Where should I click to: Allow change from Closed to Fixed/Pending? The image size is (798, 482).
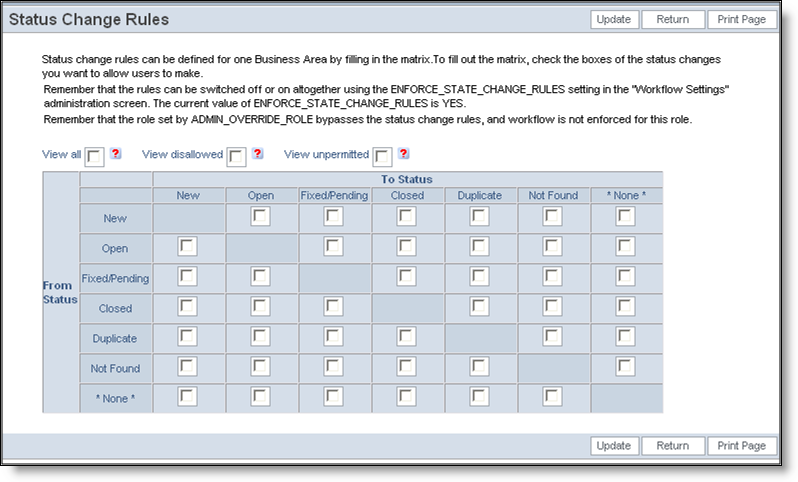pyautogui.click(x=333, y=306)
